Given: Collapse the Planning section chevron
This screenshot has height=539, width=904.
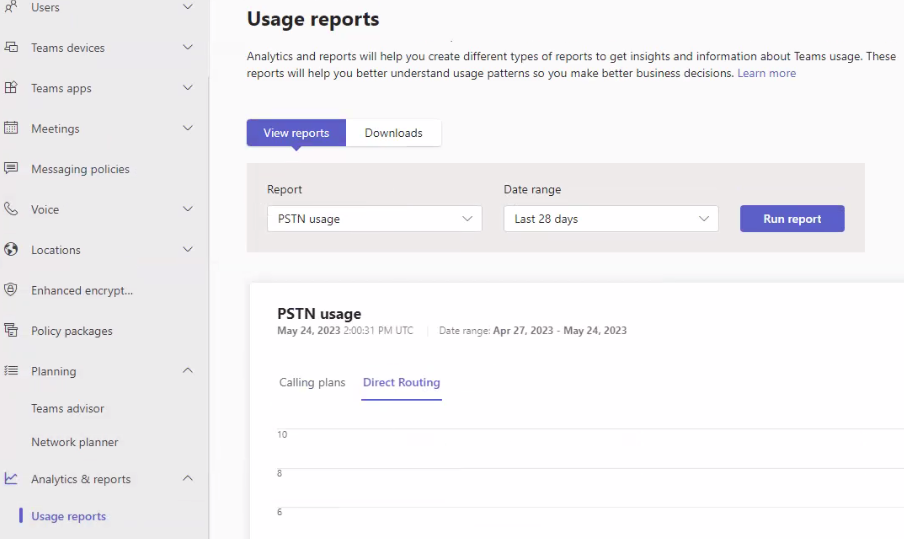Looking at the screenshot, I should pos(187,371).
